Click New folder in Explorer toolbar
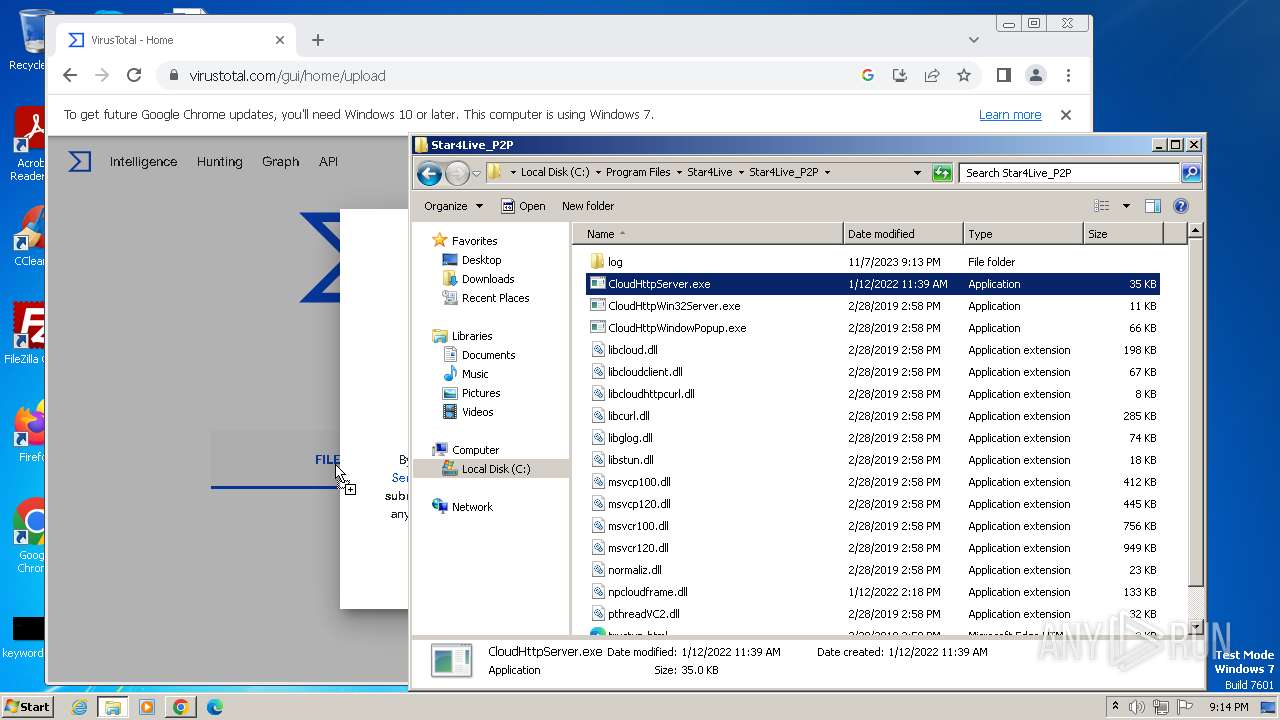Image resolution: width=1280 pixels, height=720 pixels. coord(588,206)
